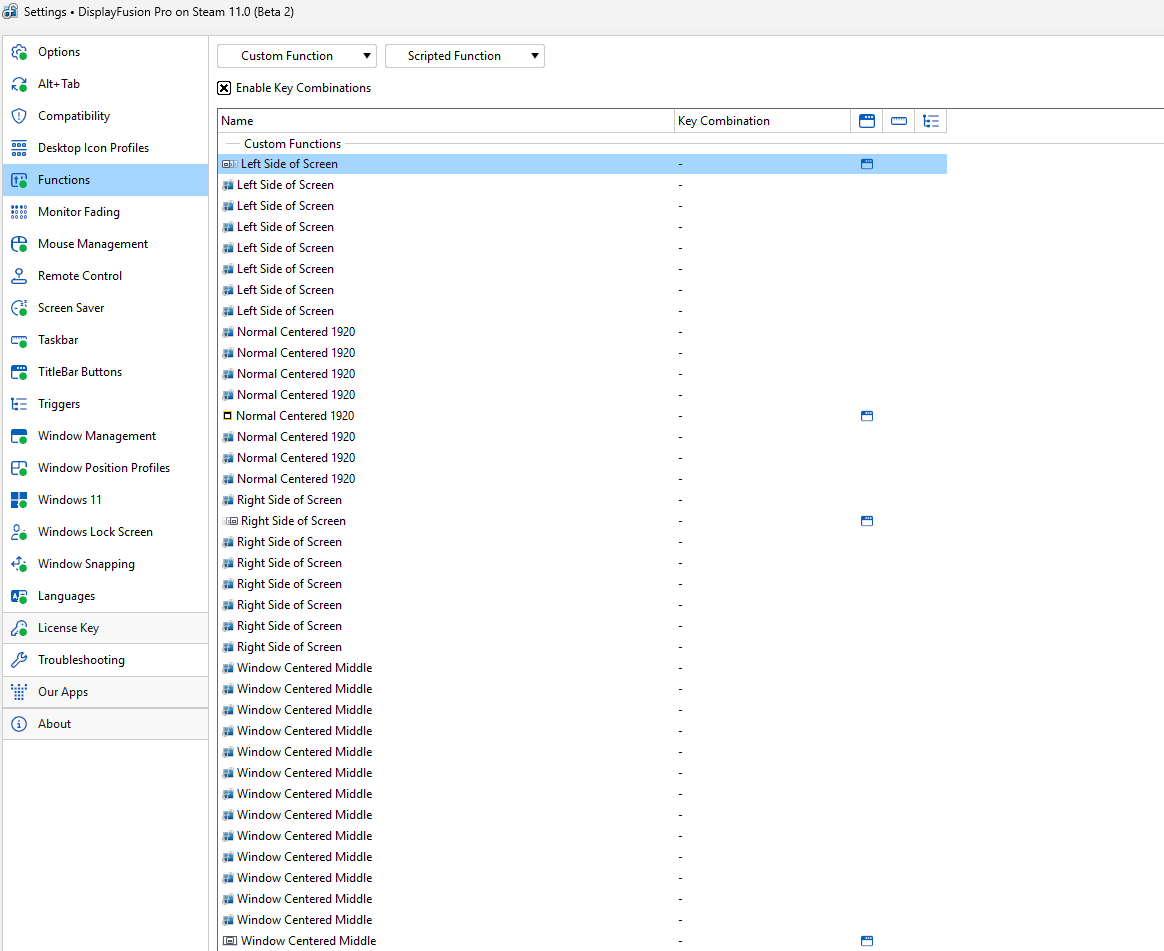The image size is (1164, 951).
Task: Click the About info icon
Action: coord(19,723)
